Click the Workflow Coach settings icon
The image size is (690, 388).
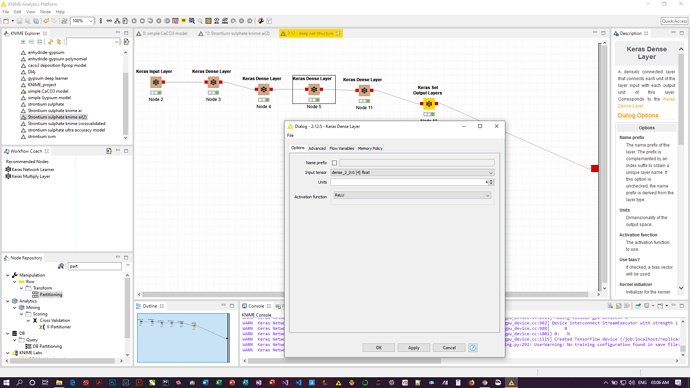109,151
